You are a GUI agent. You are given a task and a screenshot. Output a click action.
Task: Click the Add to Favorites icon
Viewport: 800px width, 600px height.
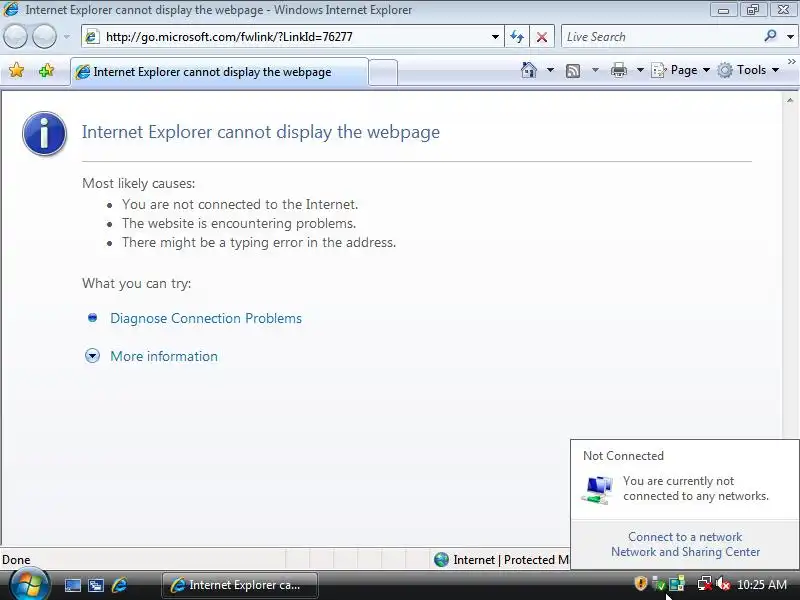[46, 70]
